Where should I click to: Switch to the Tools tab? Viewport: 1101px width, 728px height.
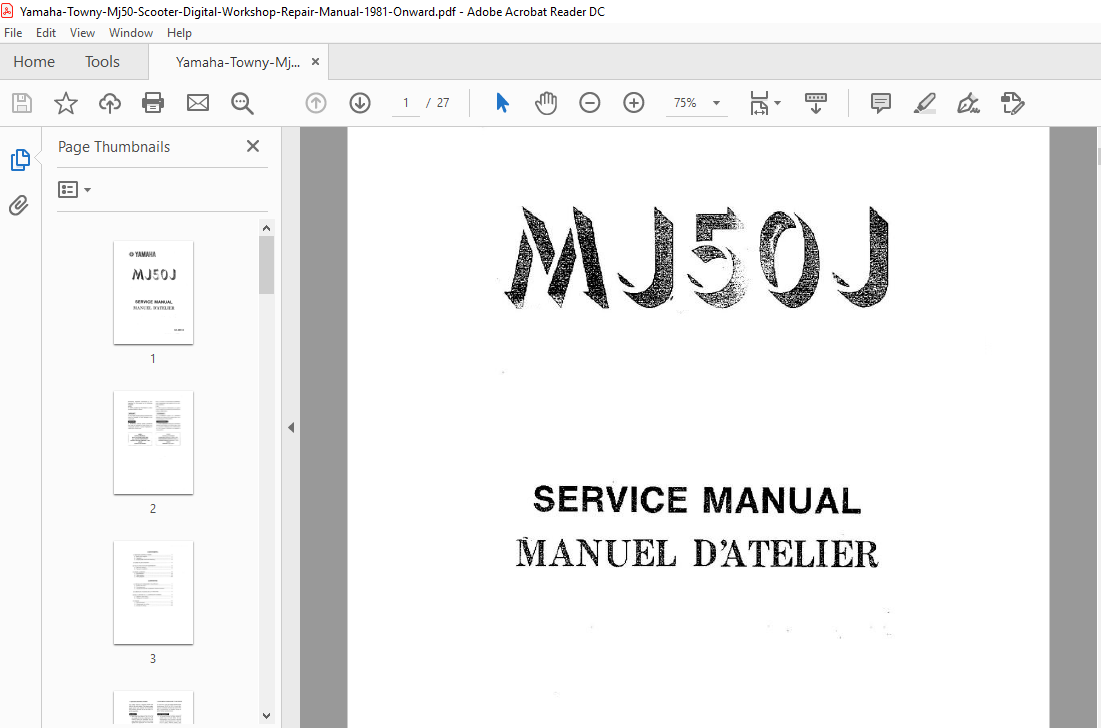pos(103,62)
